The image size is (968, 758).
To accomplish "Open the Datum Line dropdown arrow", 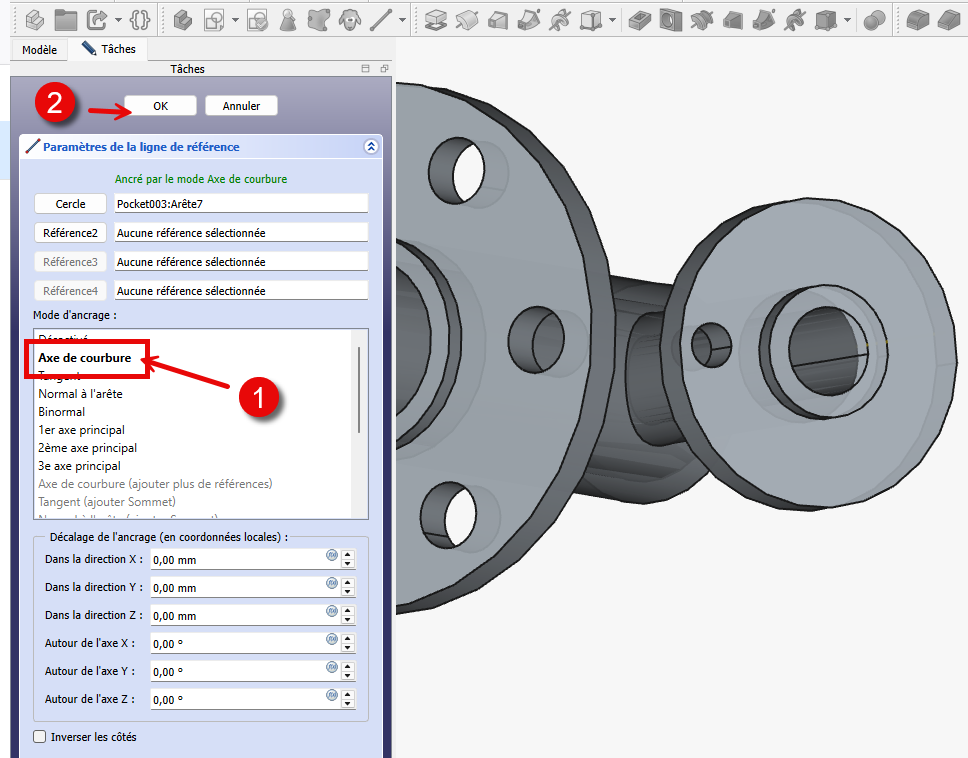I will click(x=402, y=20).
